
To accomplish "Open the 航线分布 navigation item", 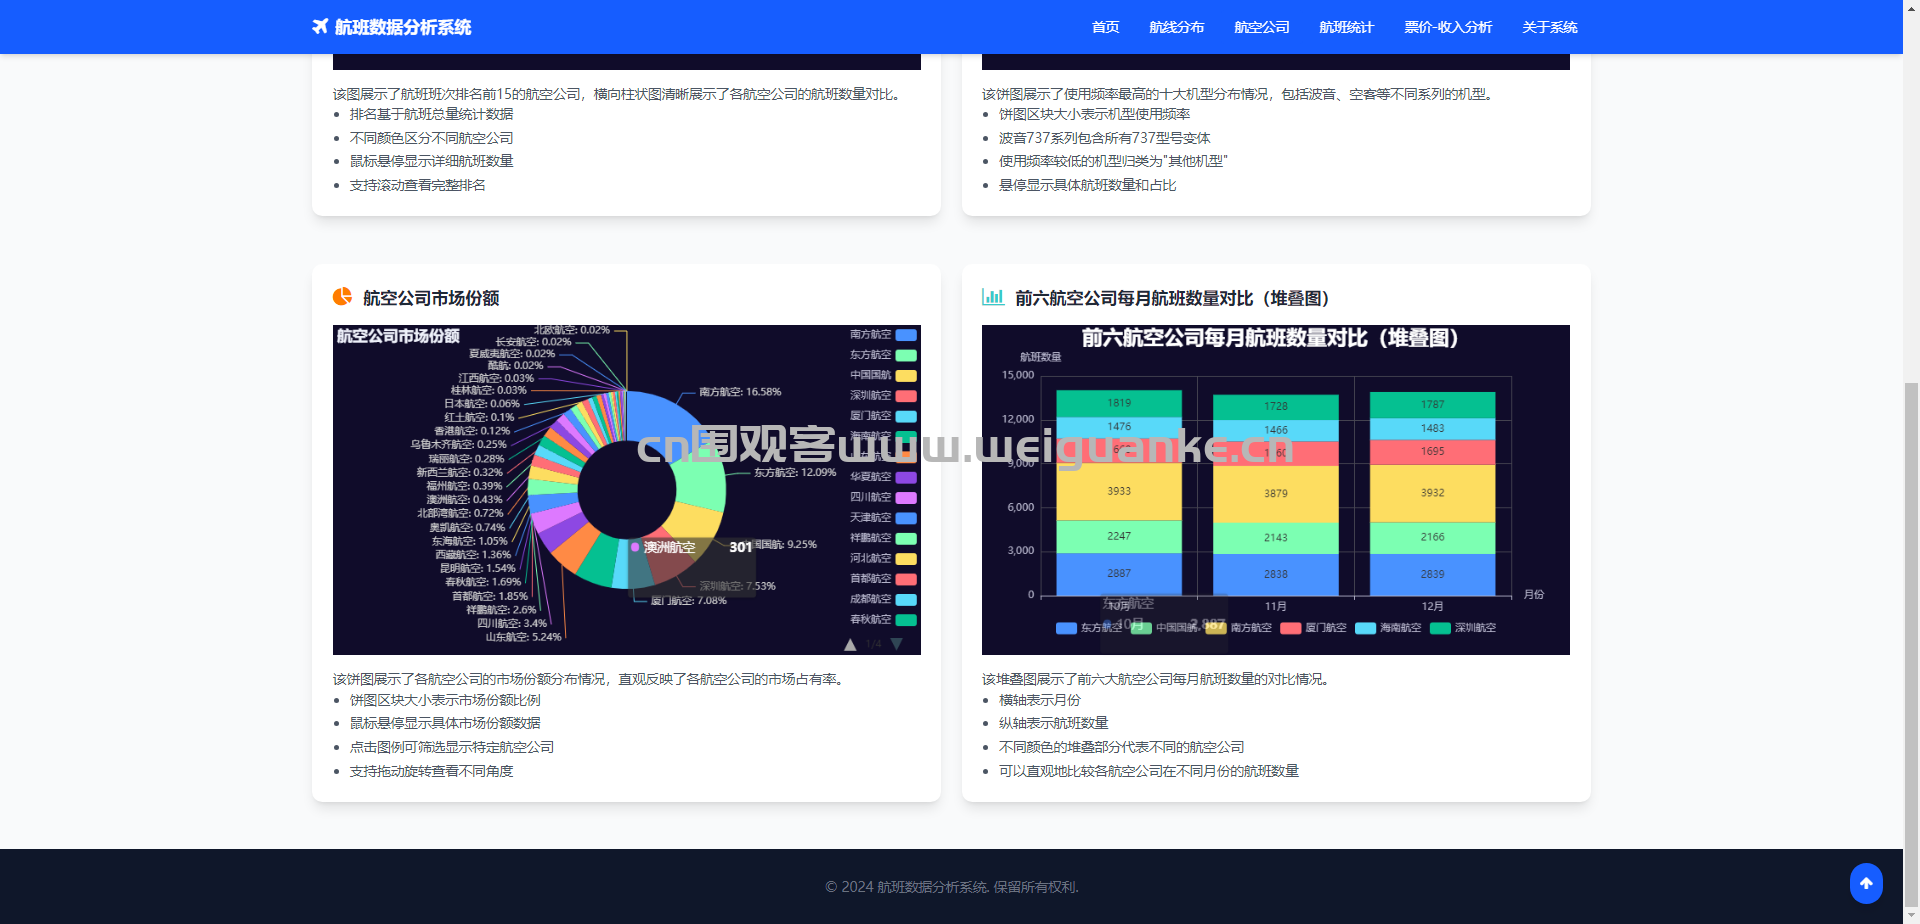I will click(x=1176, y=27).
